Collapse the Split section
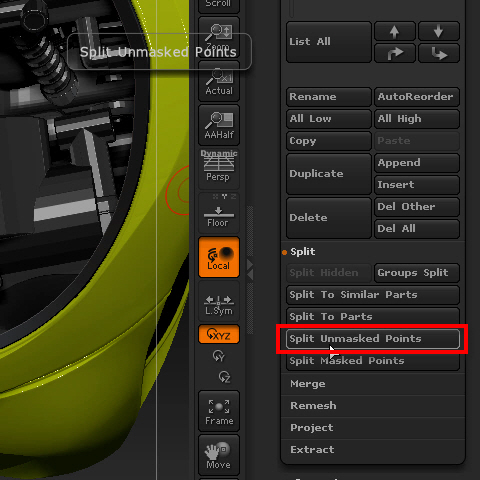Screen dimensions: 480x480 point(302,252)
